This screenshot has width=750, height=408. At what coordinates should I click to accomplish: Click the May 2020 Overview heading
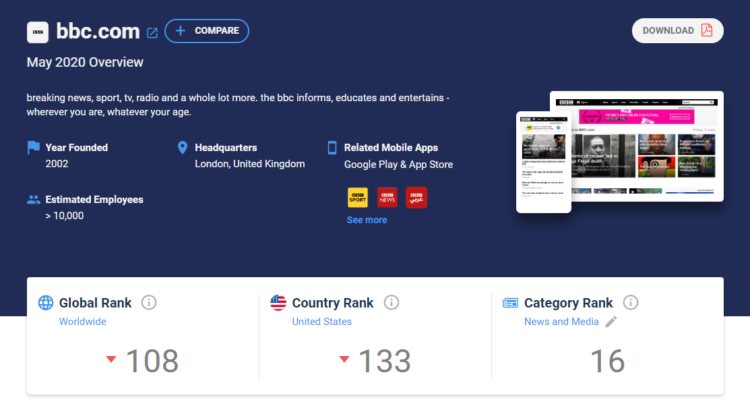(85, 63)
